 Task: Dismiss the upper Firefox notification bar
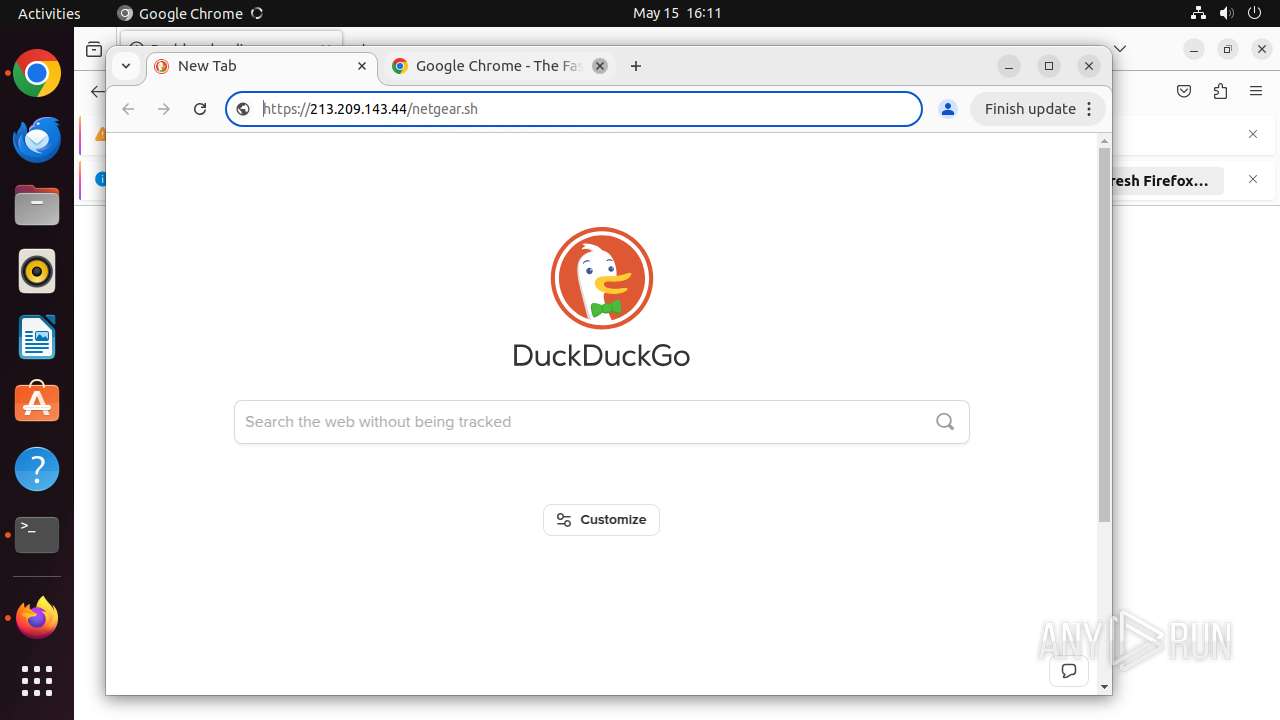pyautogui.click(x=1253, y=134)
